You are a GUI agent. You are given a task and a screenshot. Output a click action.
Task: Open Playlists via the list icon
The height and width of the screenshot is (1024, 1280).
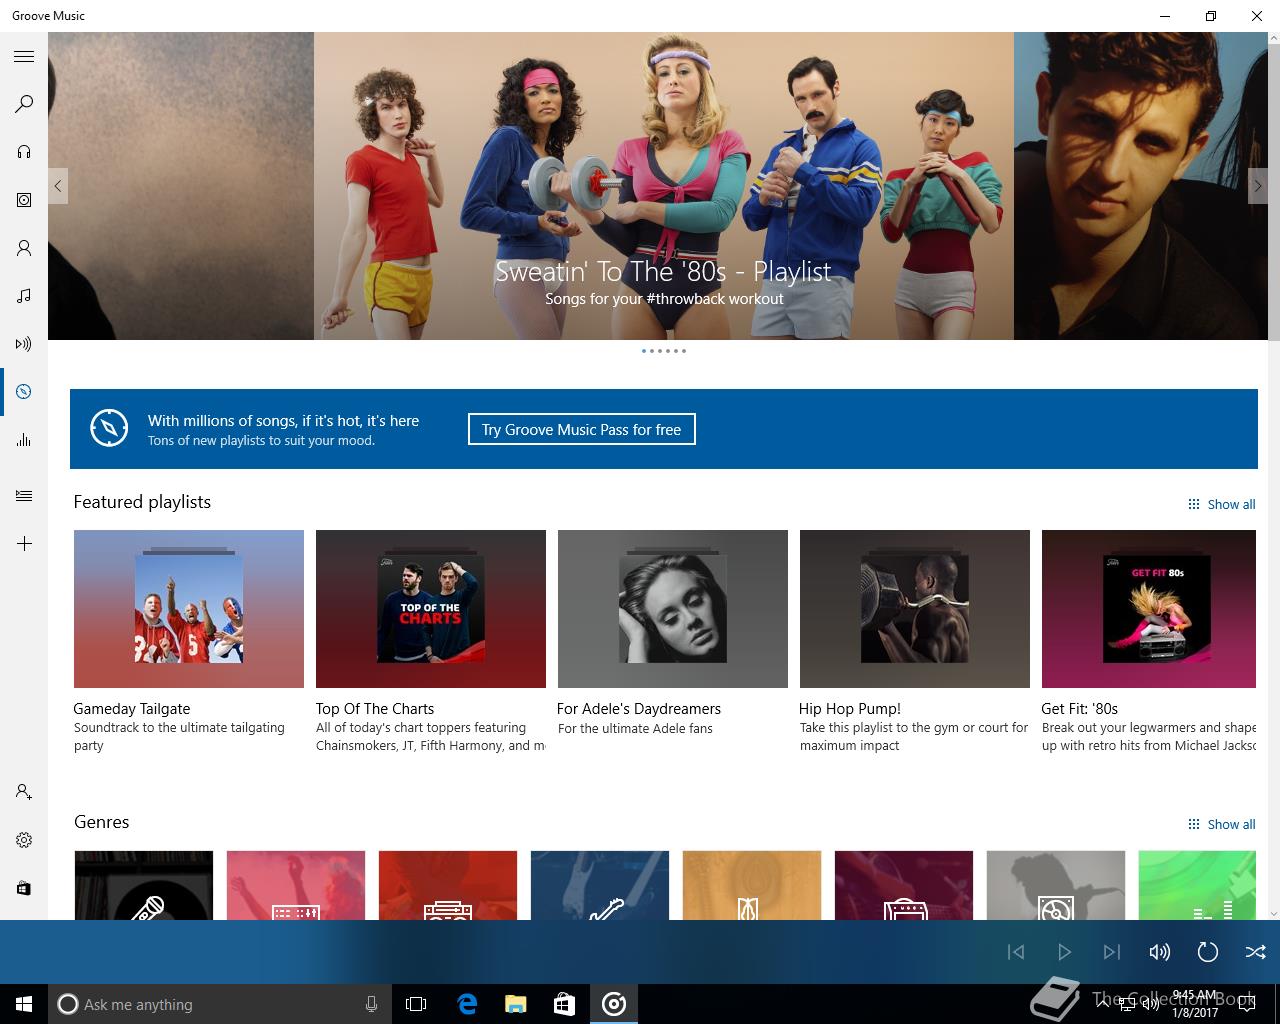point(24,496)
